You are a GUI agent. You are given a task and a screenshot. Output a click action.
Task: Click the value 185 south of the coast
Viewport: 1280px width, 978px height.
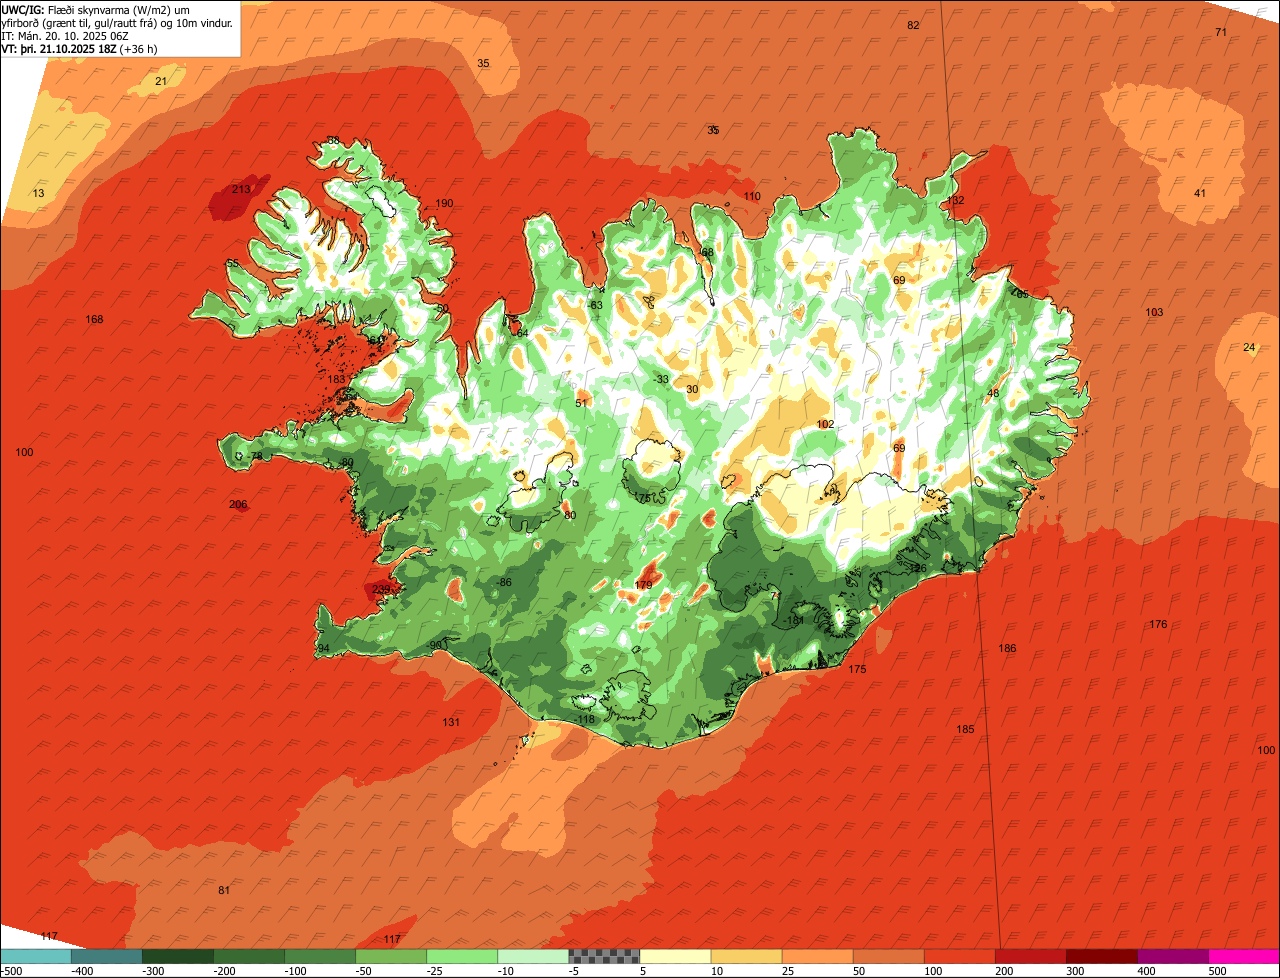click(x=965, y=729)
